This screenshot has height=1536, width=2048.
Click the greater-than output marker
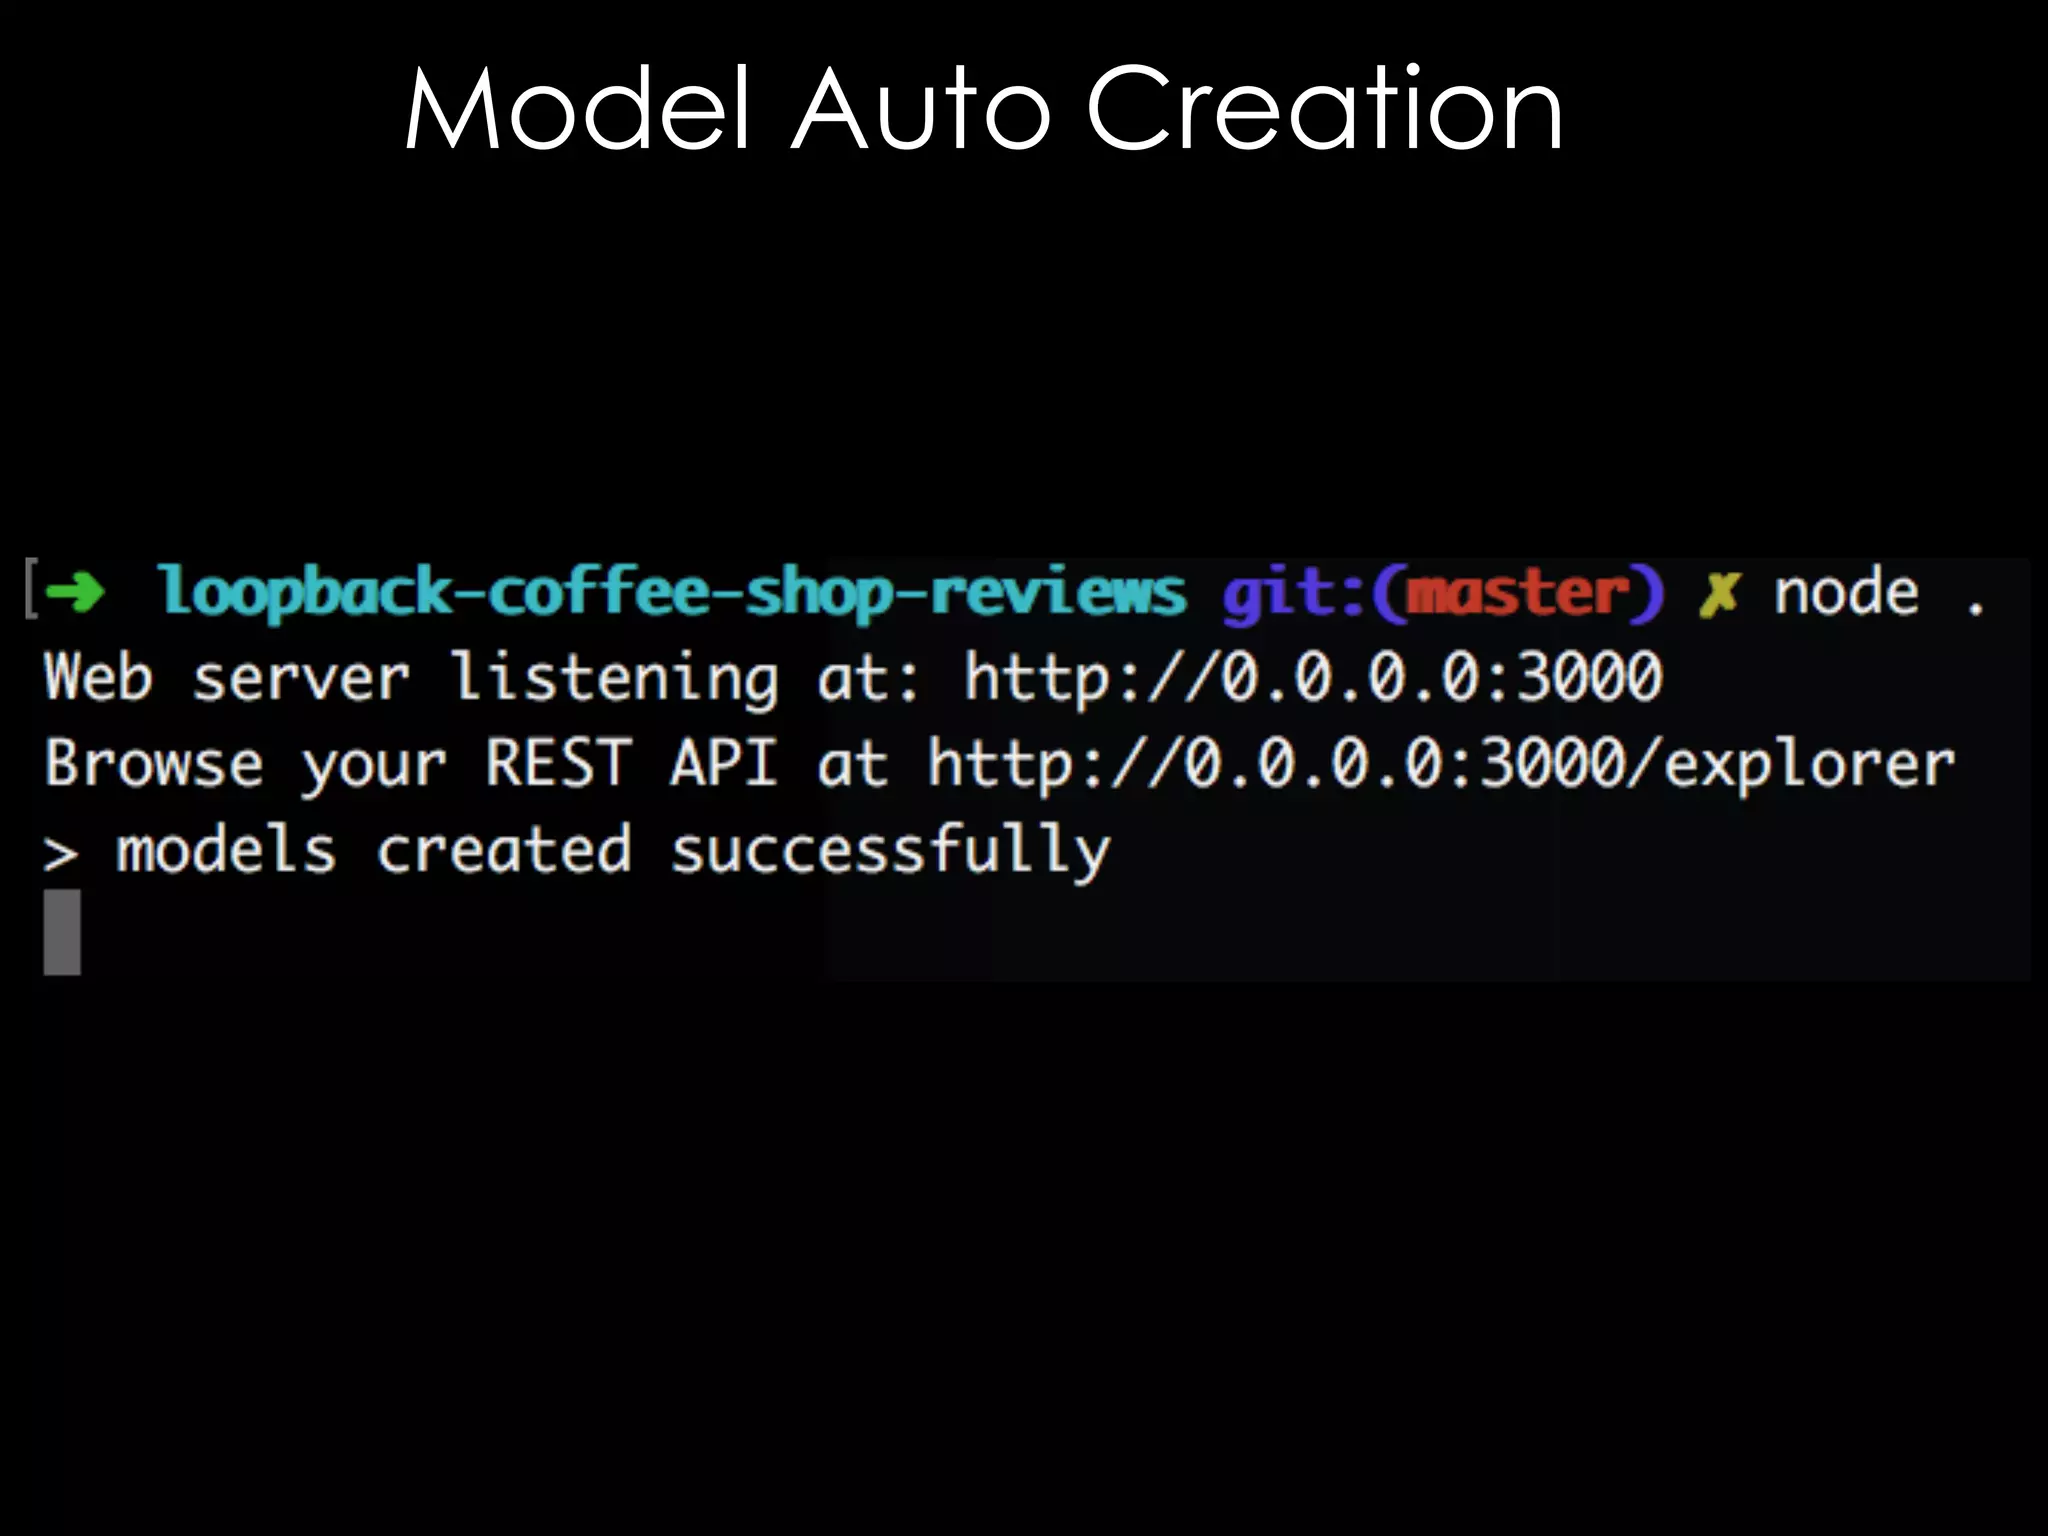click(60, 855)
